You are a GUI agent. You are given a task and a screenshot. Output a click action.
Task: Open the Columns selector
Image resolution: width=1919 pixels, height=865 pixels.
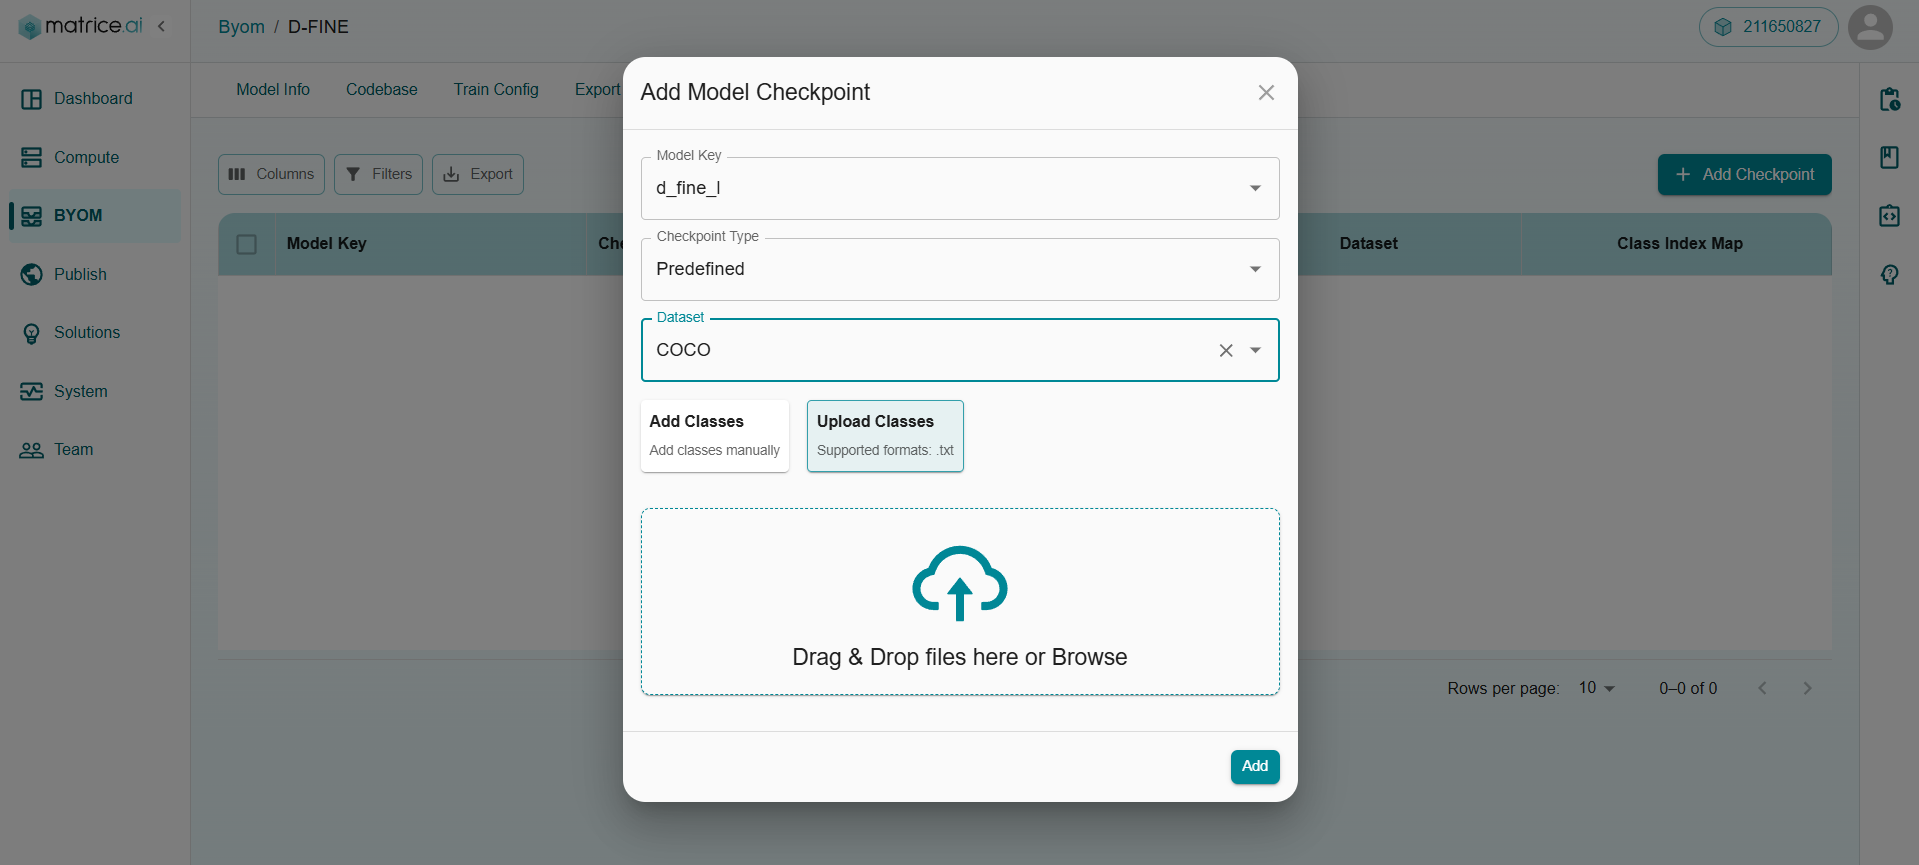click(271, 174)
